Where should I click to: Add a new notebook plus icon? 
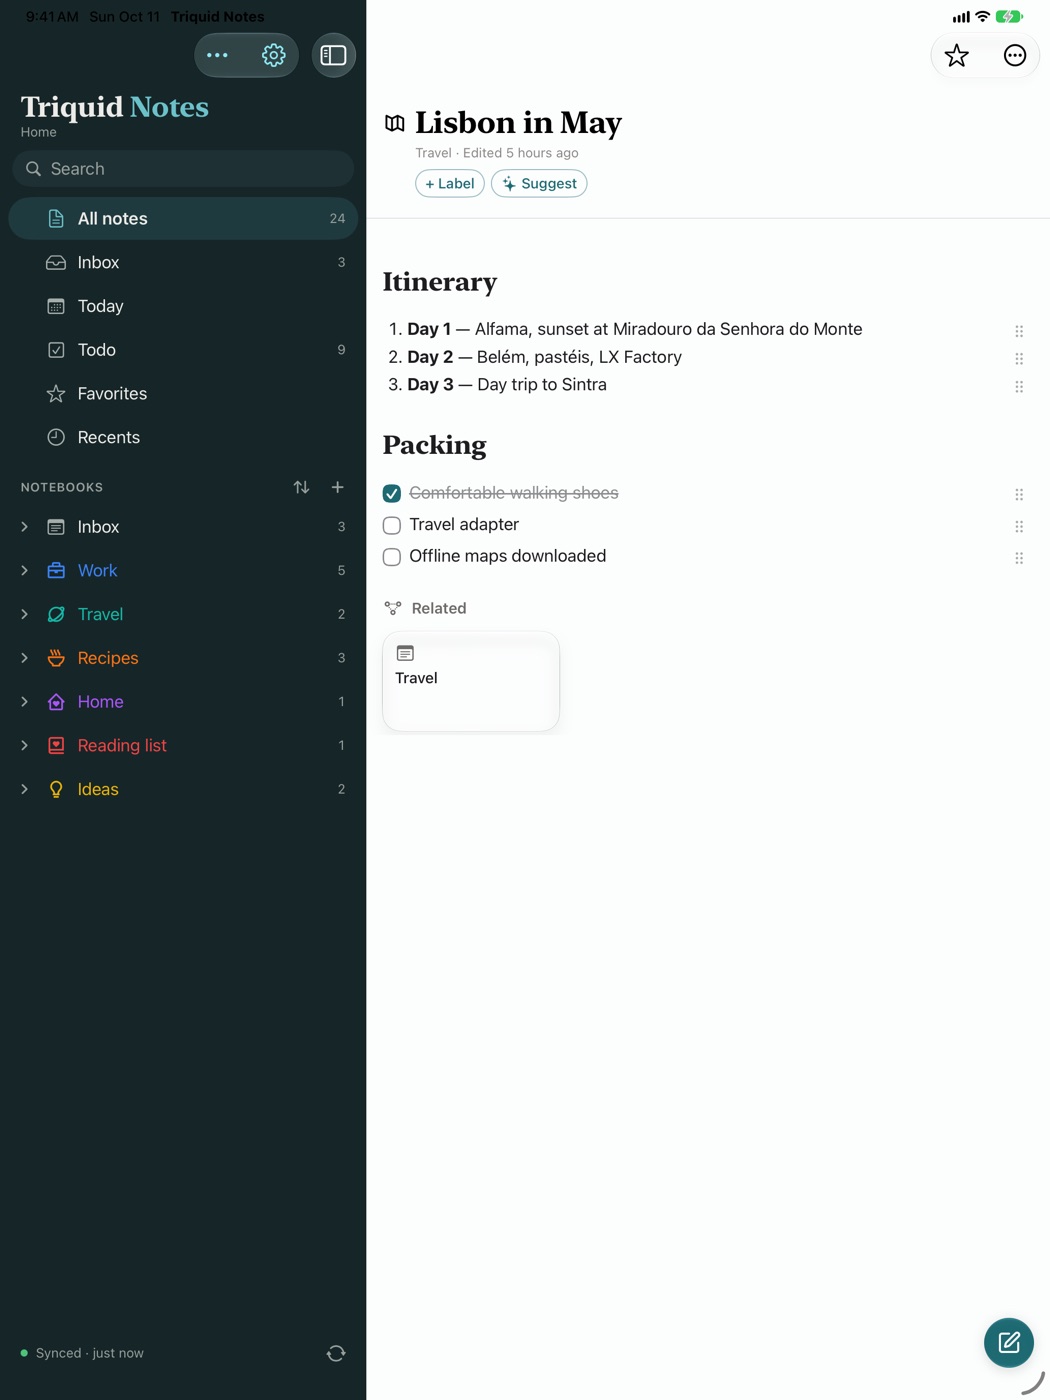pos(338,487)
